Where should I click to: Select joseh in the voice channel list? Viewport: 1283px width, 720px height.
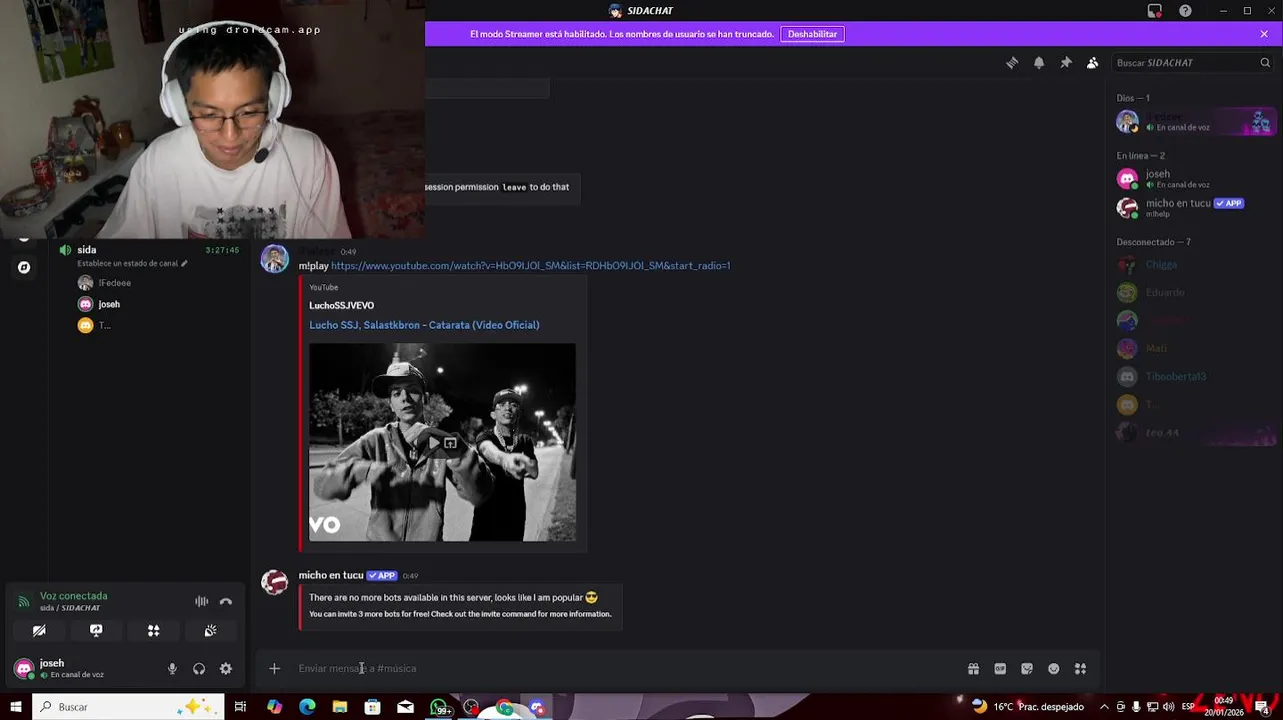pyautogui.click(x=109, y=304)
